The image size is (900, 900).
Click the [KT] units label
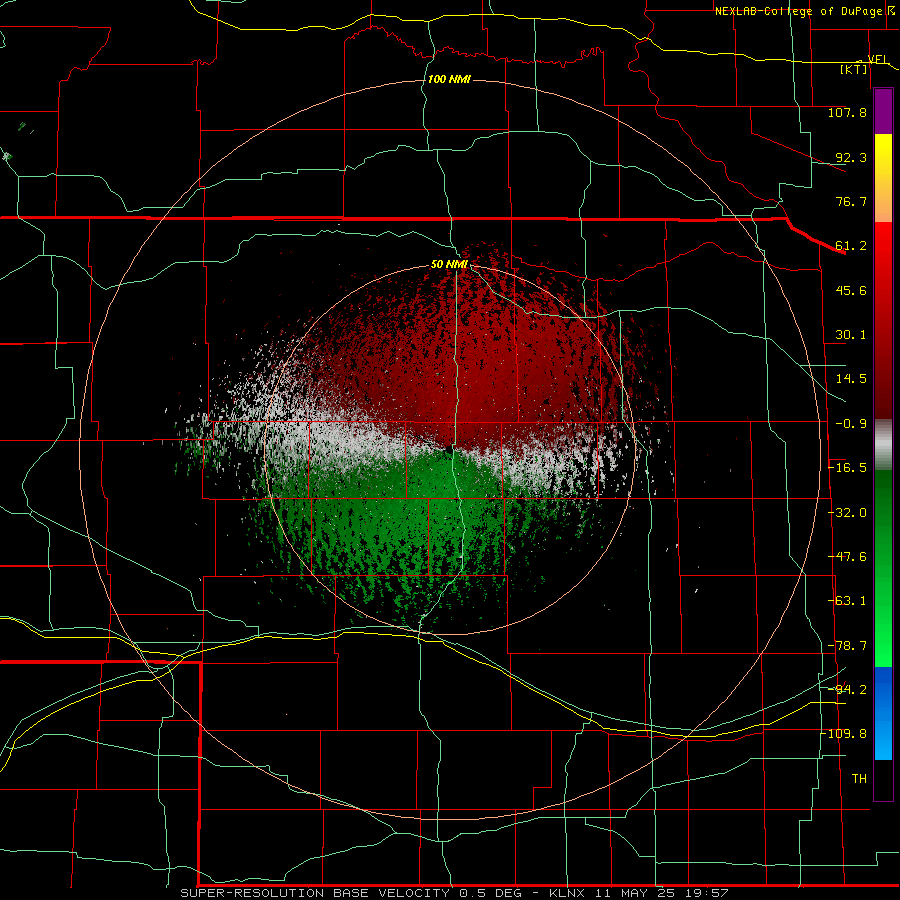(854, 69)
